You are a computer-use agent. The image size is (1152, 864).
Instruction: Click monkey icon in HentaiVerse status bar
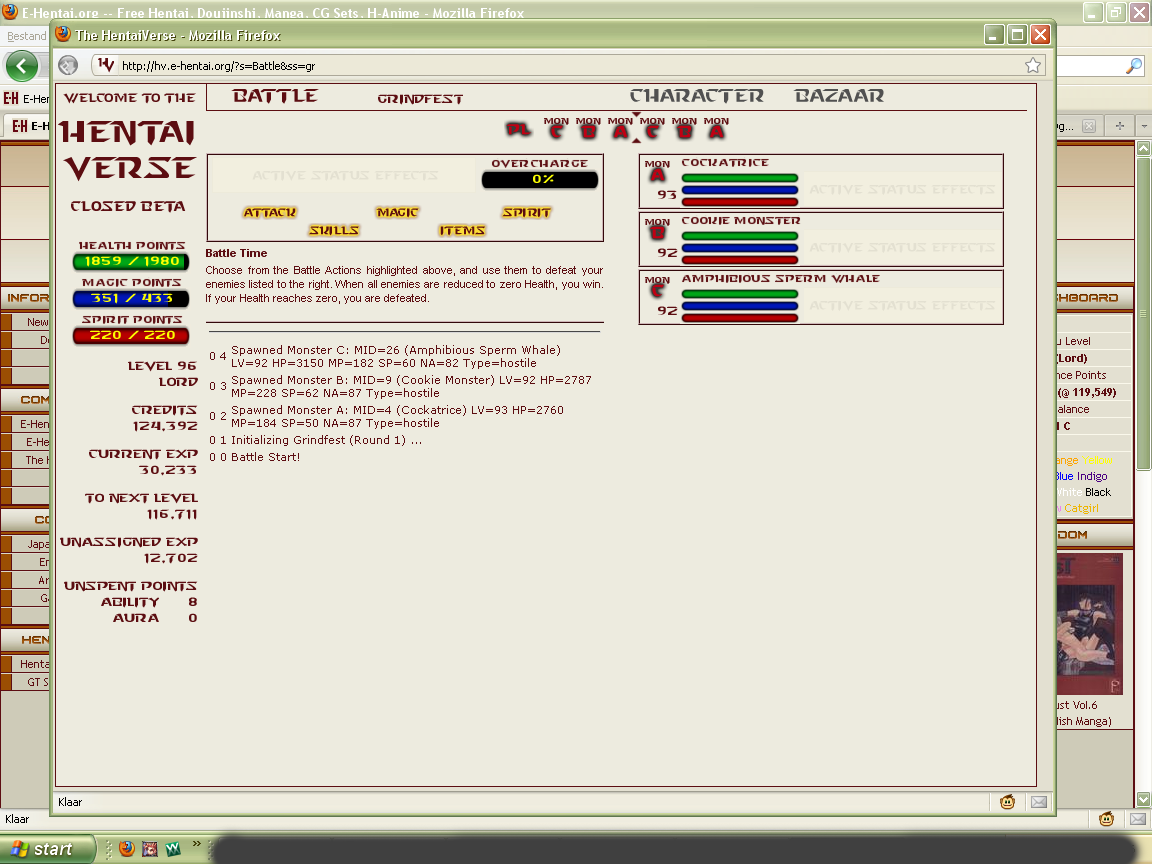(x=1007, y=802)
